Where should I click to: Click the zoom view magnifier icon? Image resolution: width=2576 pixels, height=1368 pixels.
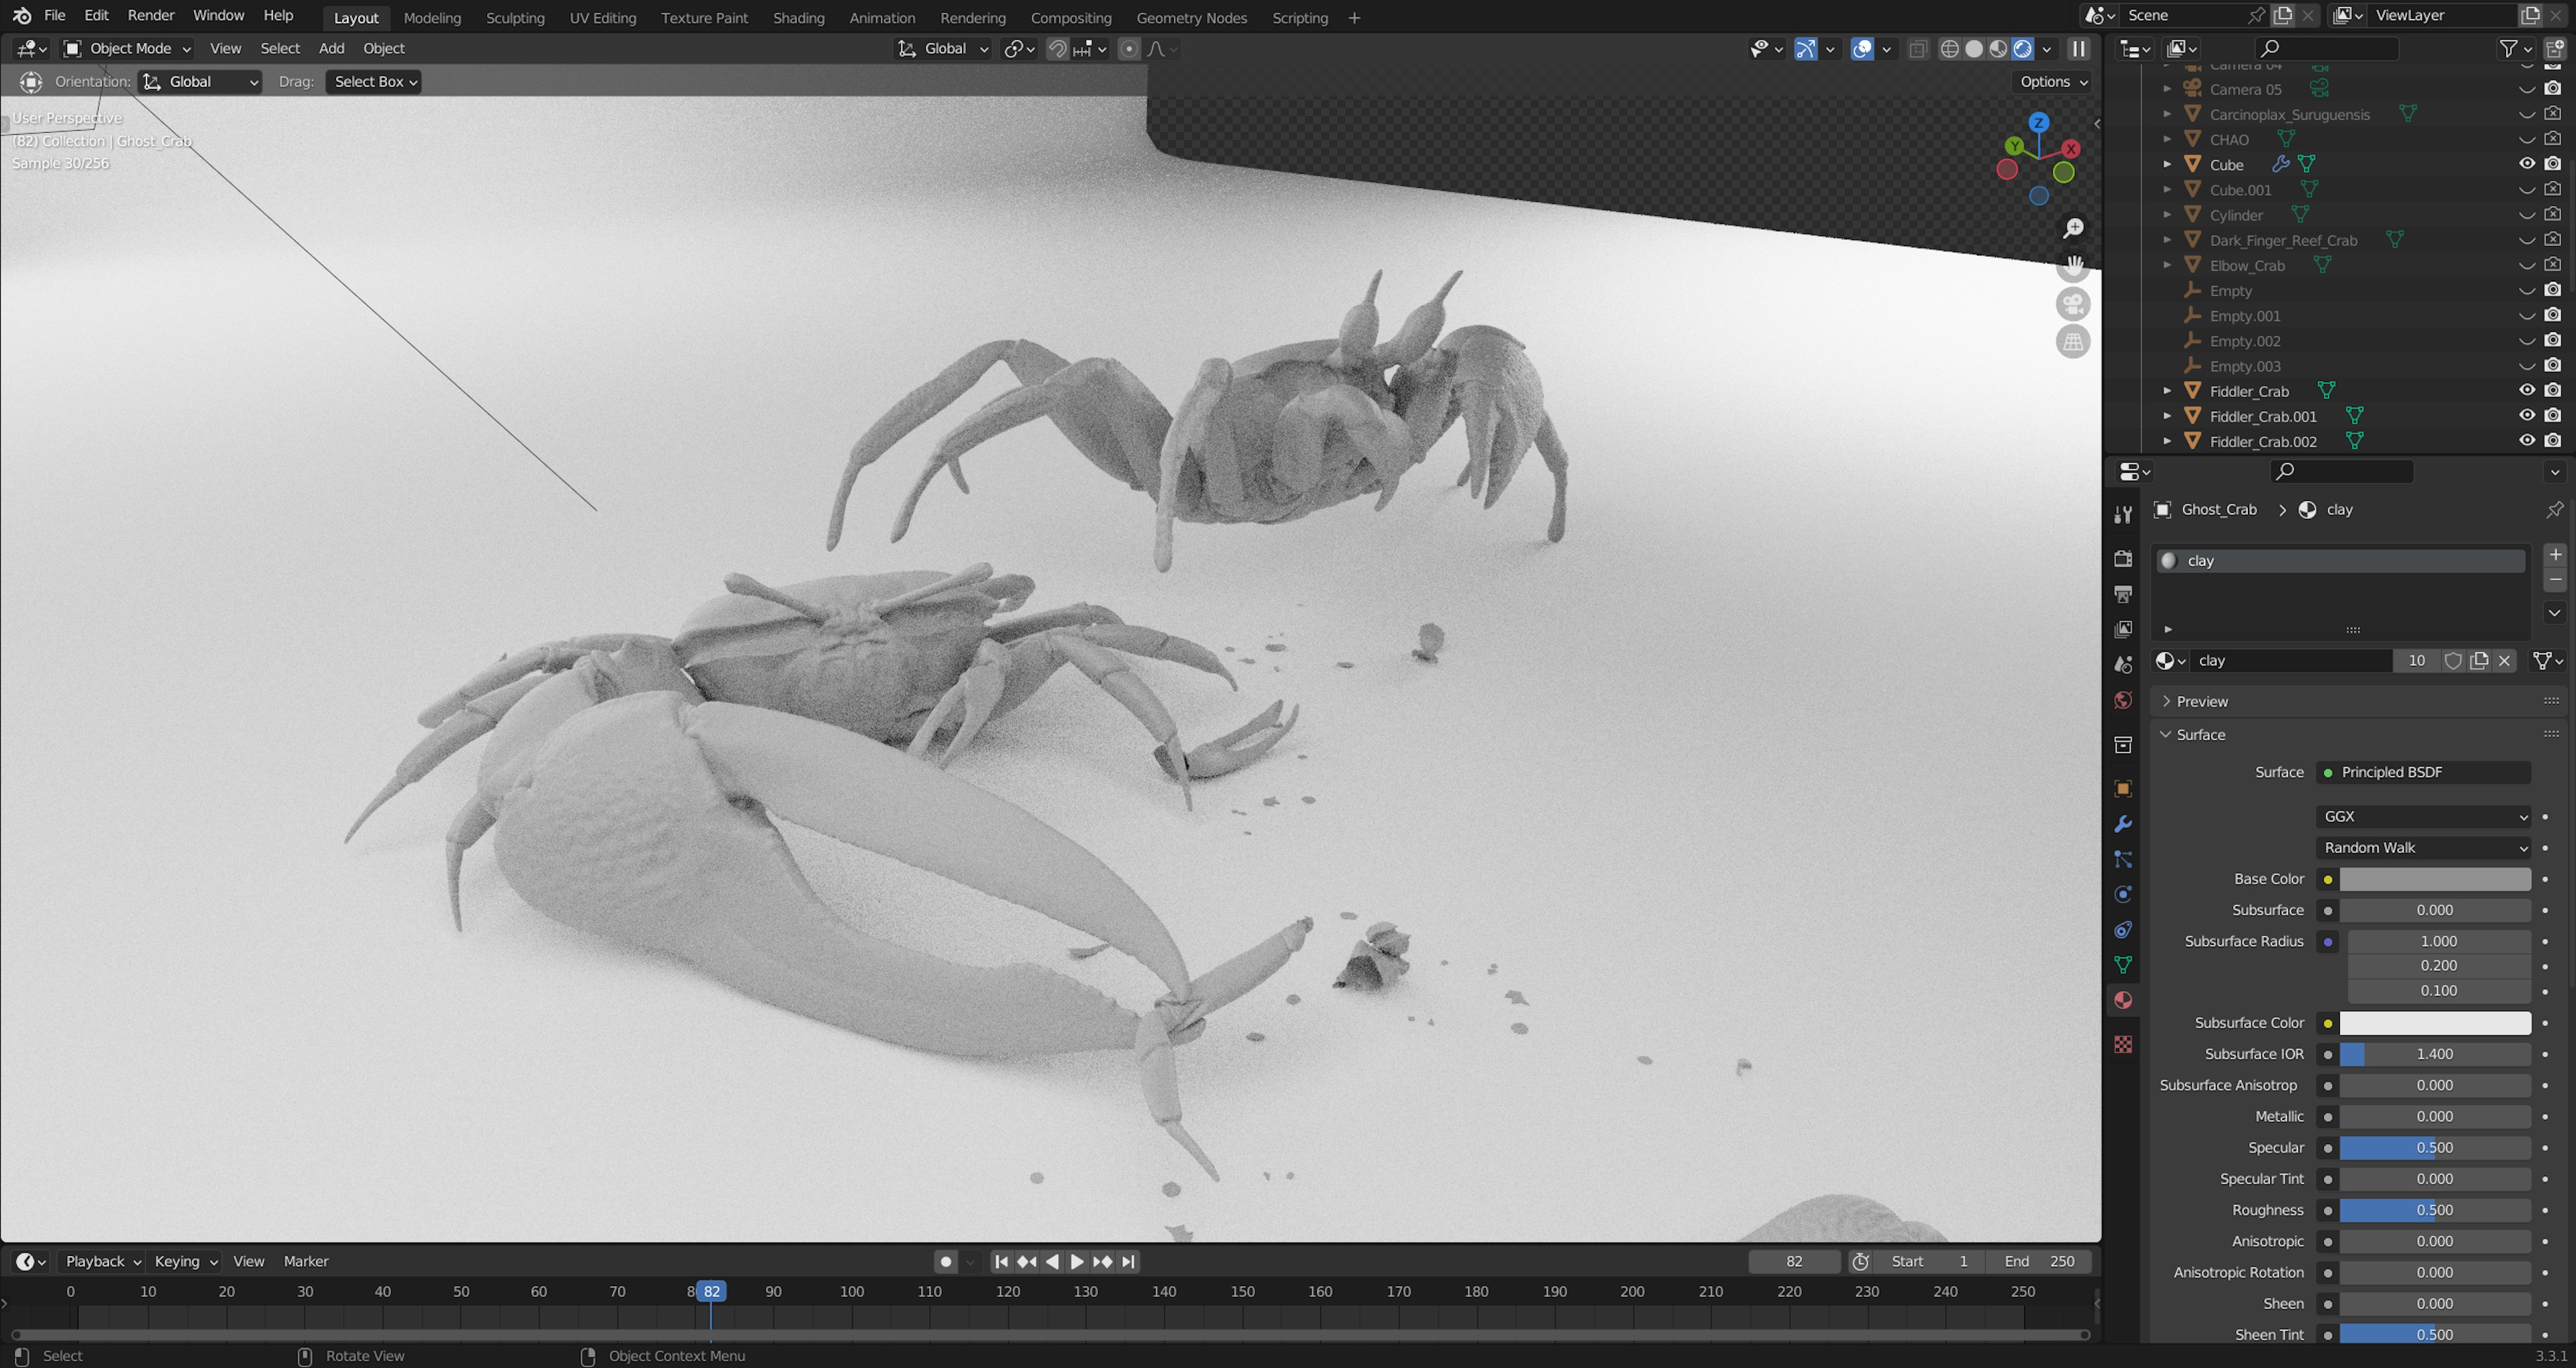(2074, 229)
